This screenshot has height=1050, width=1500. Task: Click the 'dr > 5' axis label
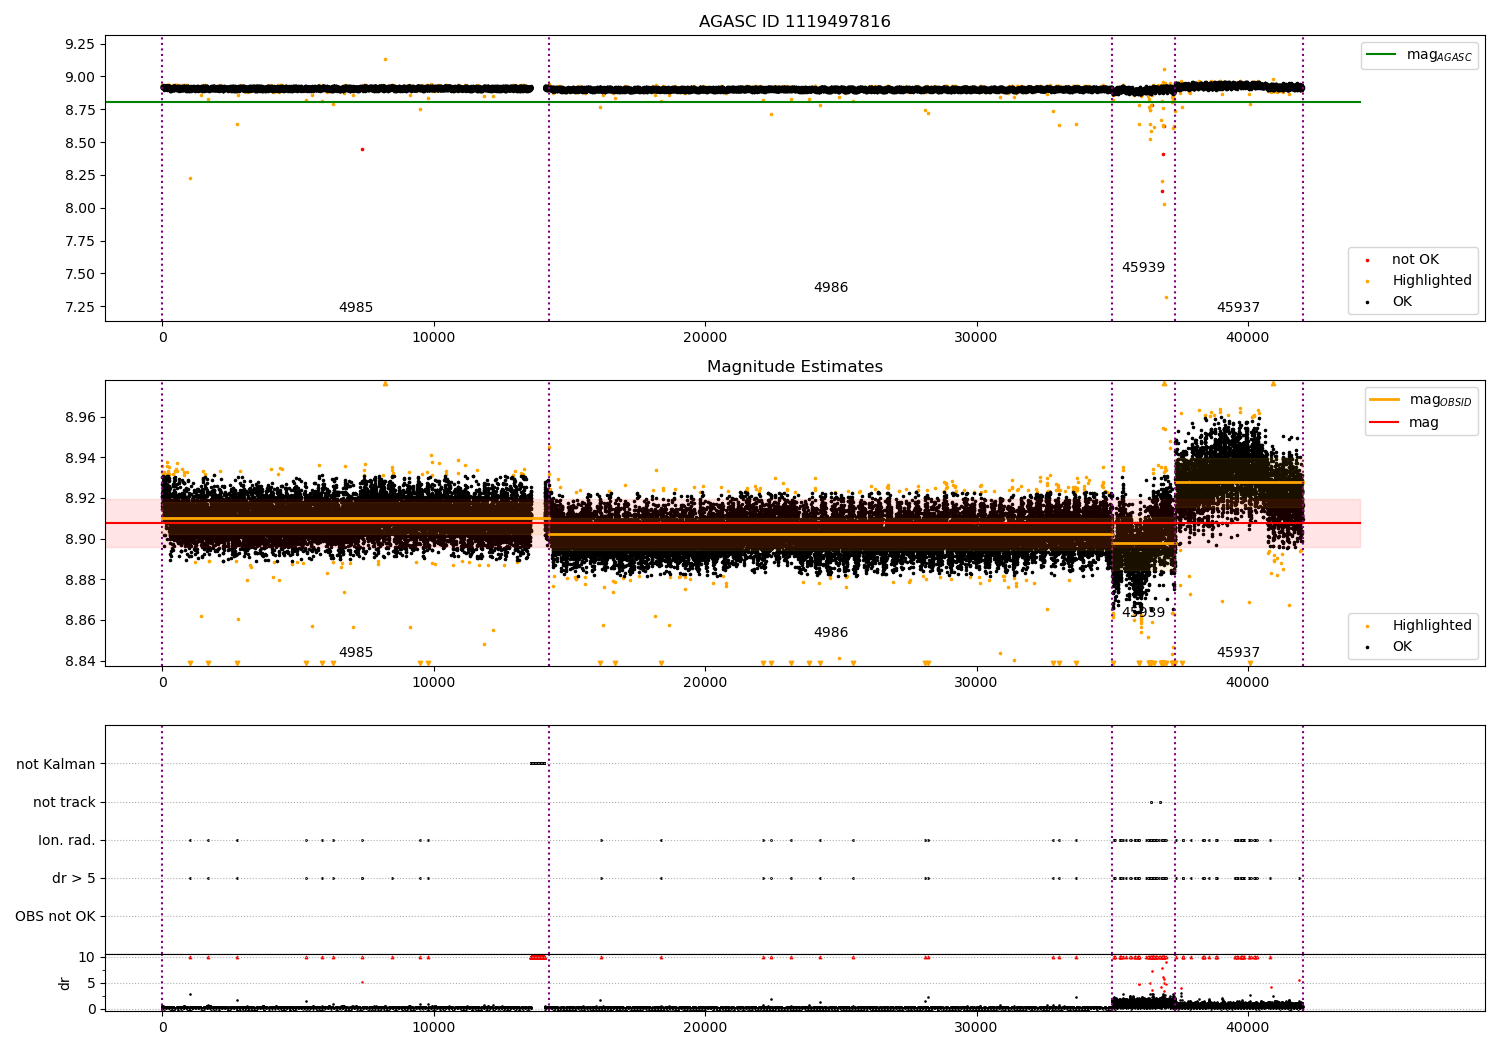(x=74, y=879)
